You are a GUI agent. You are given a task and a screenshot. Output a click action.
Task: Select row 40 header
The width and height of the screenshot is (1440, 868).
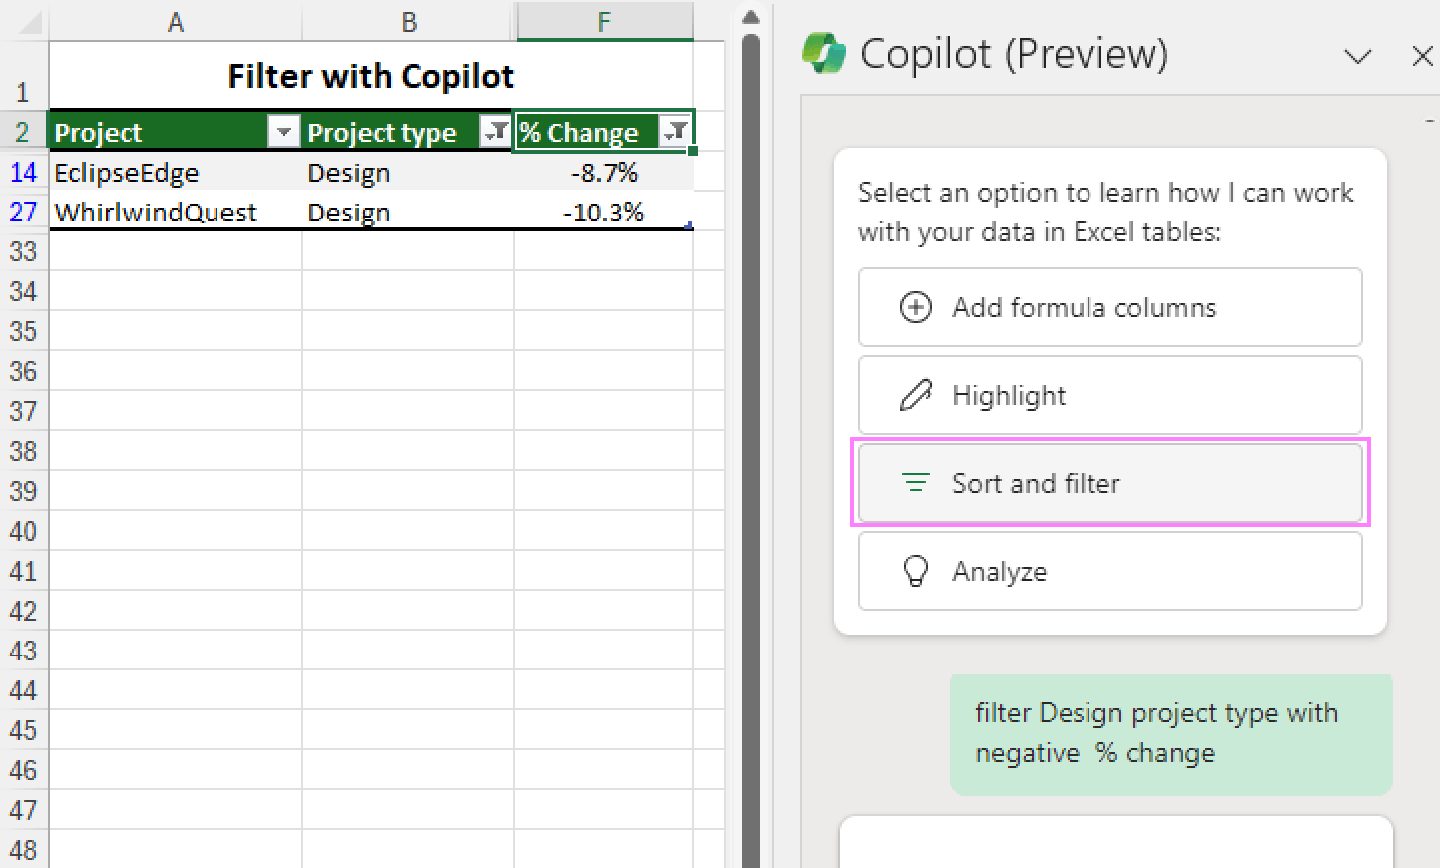23,531
